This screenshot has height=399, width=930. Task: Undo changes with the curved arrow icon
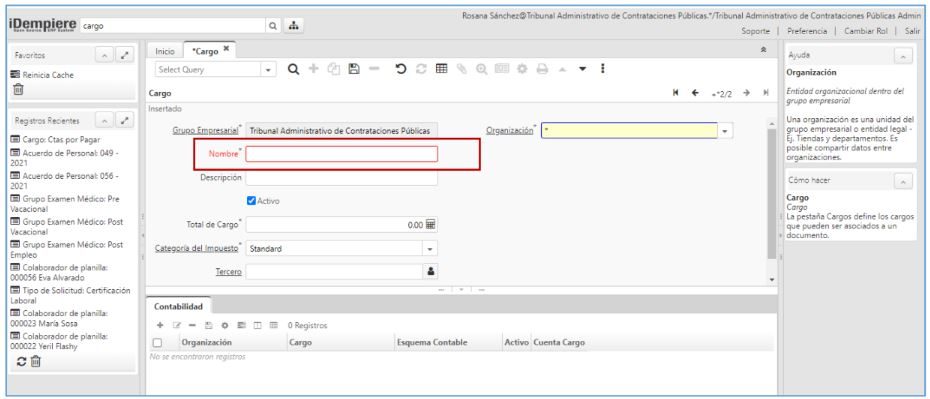click(x=401, y=69)
